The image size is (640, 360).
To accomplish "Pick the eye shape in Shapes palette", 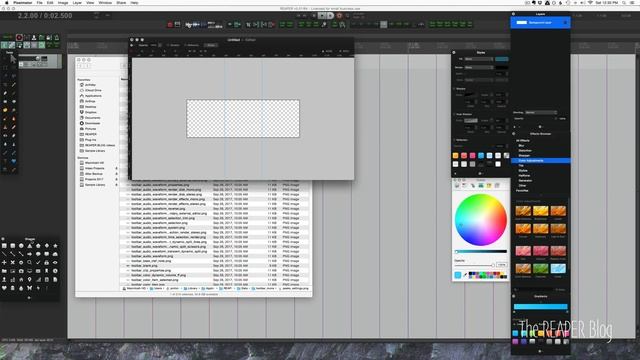I will click(x=55, y=262).
